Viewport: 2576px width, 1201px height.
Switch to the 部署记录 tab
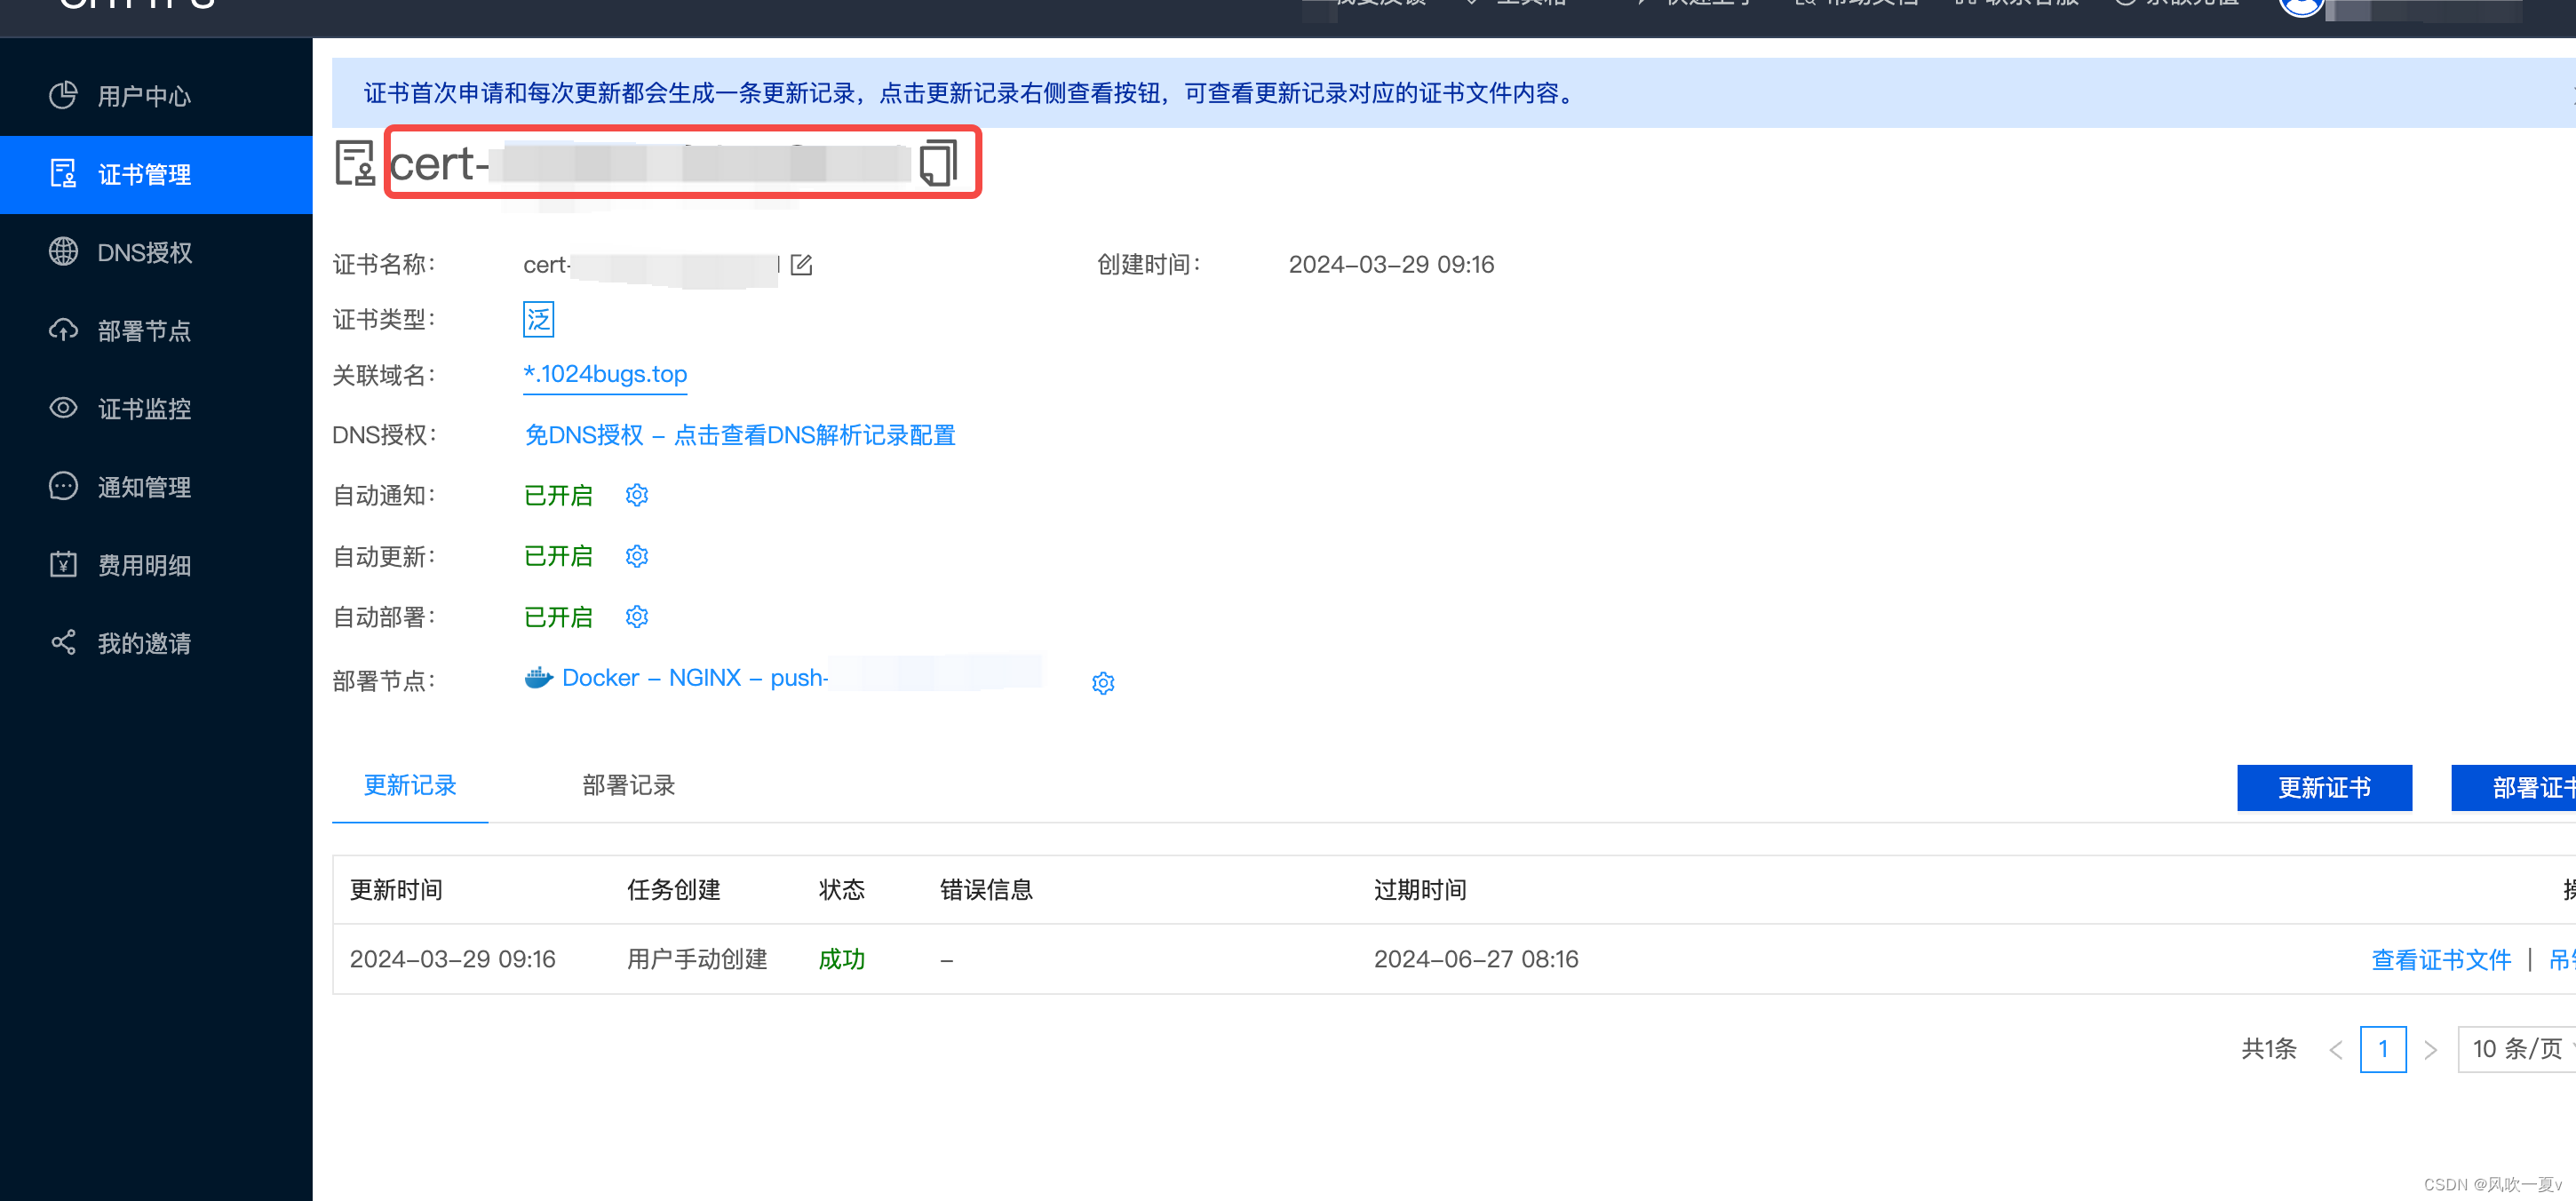[629, 785]
